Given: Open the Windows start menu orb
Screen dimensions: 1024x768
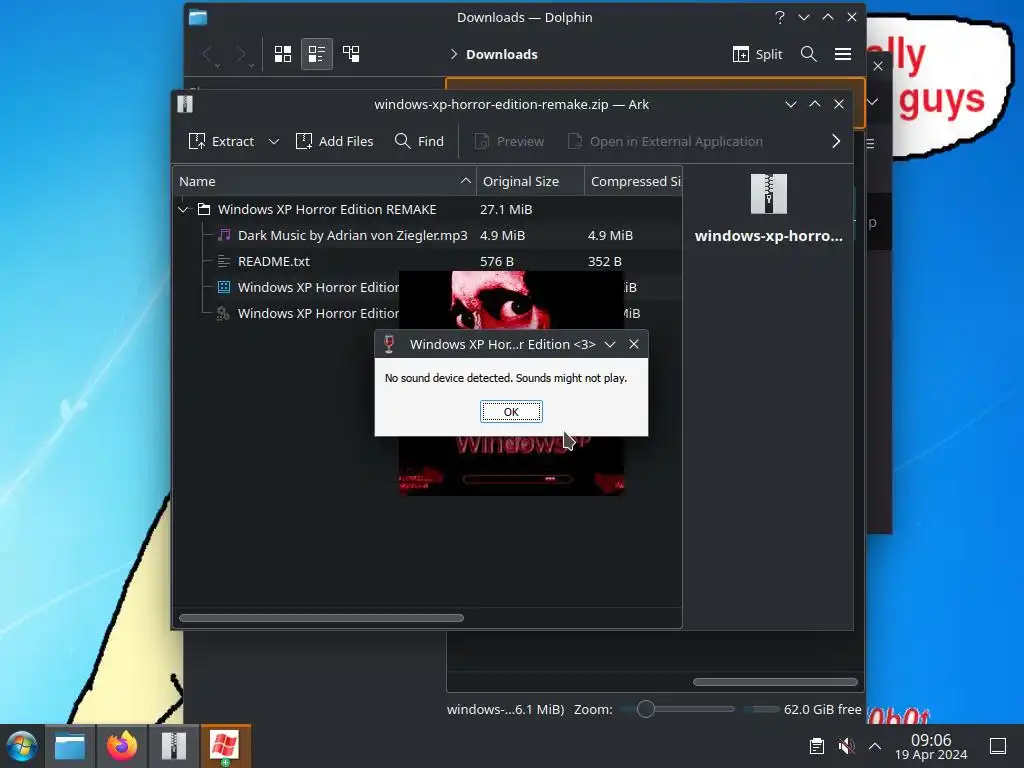Looking at the screenshot, I should point(22,746).
